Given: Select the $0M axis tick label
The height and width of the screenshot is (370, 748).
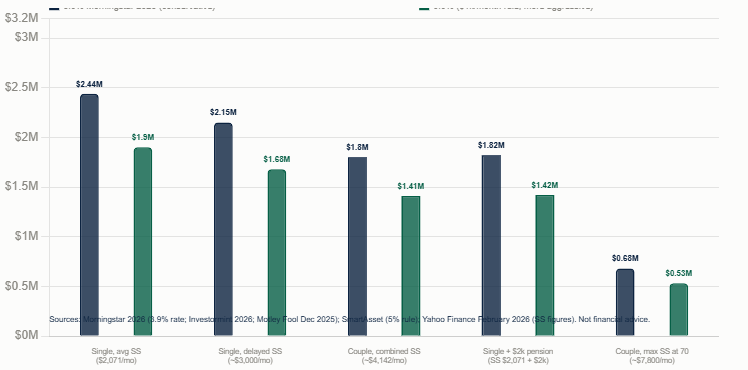Looking at the screenshot, I should click(27, 336).
